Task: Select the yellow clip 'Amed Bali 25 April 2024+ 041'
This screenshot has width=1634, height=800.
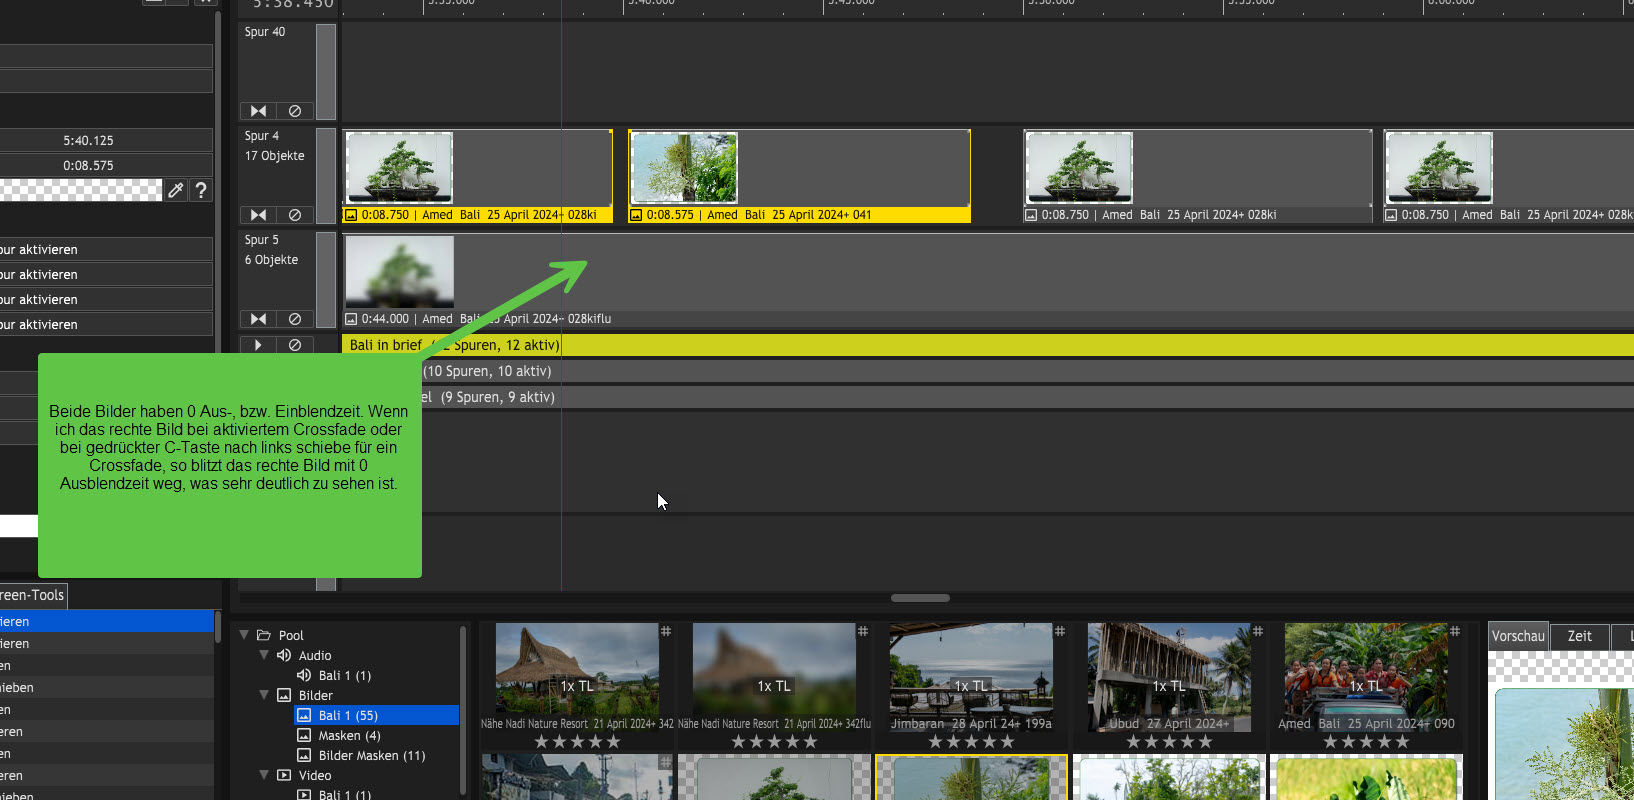Action: (799, 176)
